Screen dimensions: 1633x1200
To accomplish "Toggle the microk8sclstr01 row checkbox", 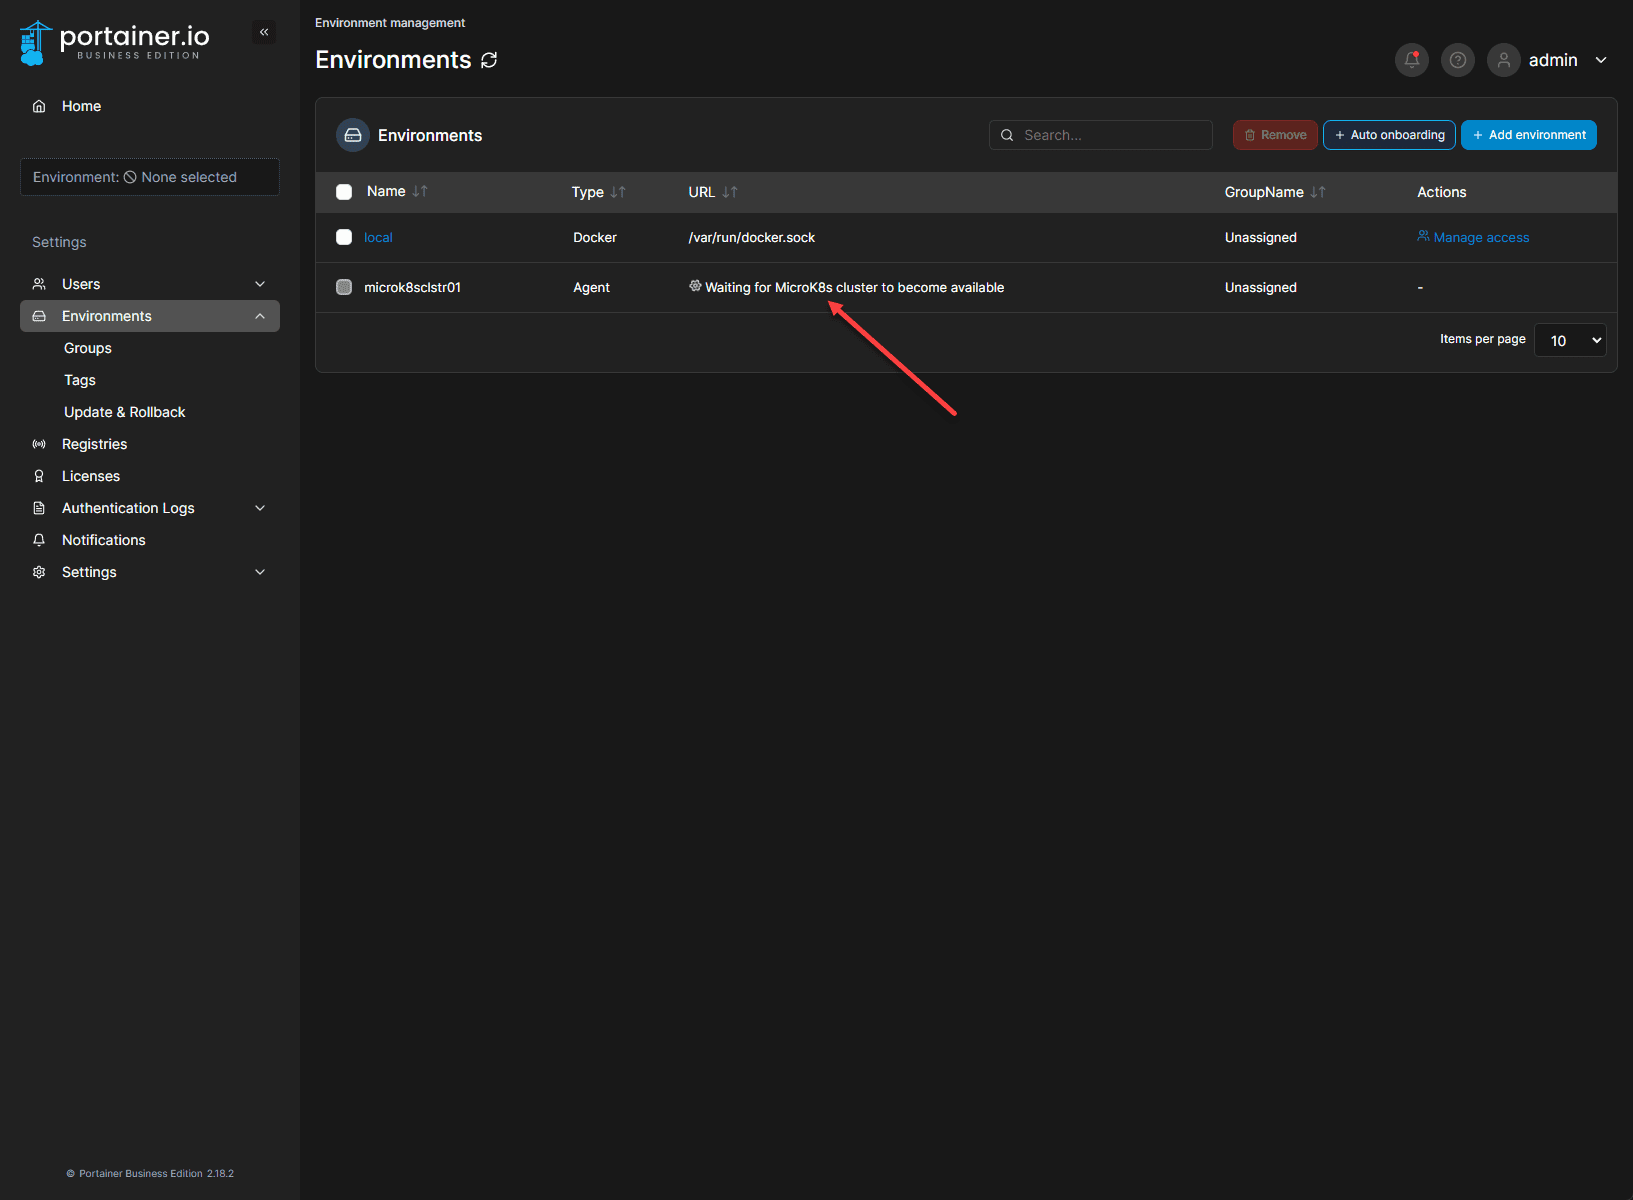I will click(344, 287).
